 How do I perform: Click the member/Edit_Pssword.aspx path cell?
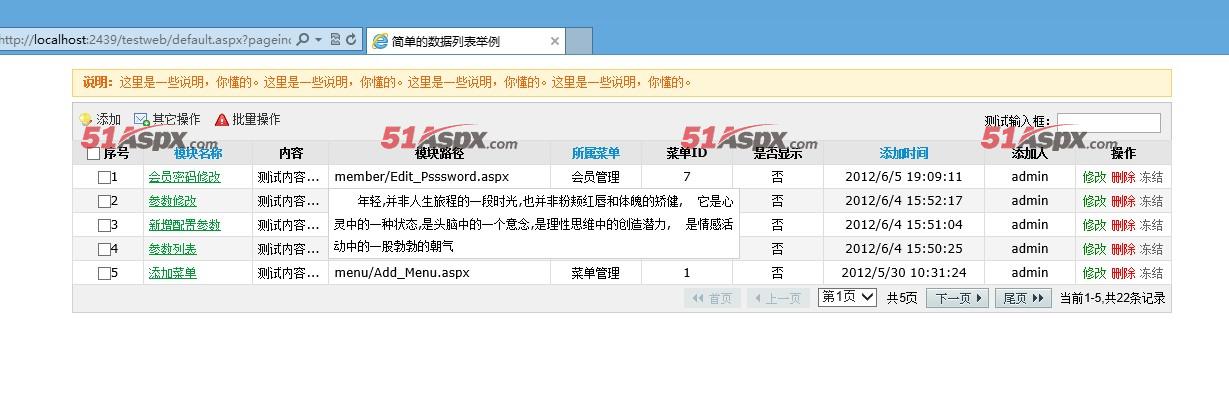(x=439, y=177)
